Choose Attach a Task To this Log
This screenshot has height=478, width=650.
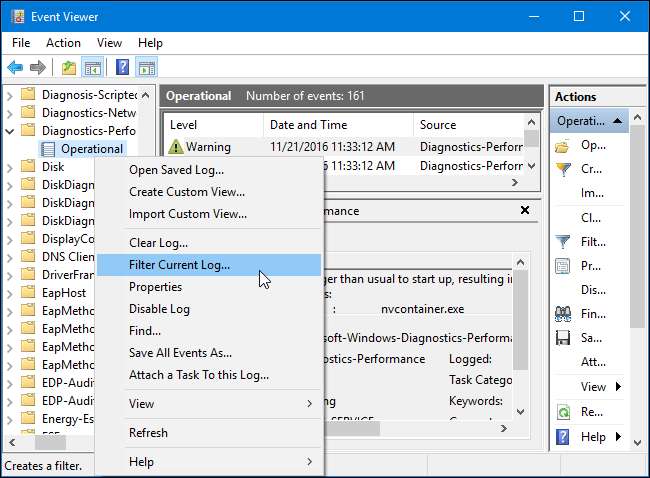point(209,374)
